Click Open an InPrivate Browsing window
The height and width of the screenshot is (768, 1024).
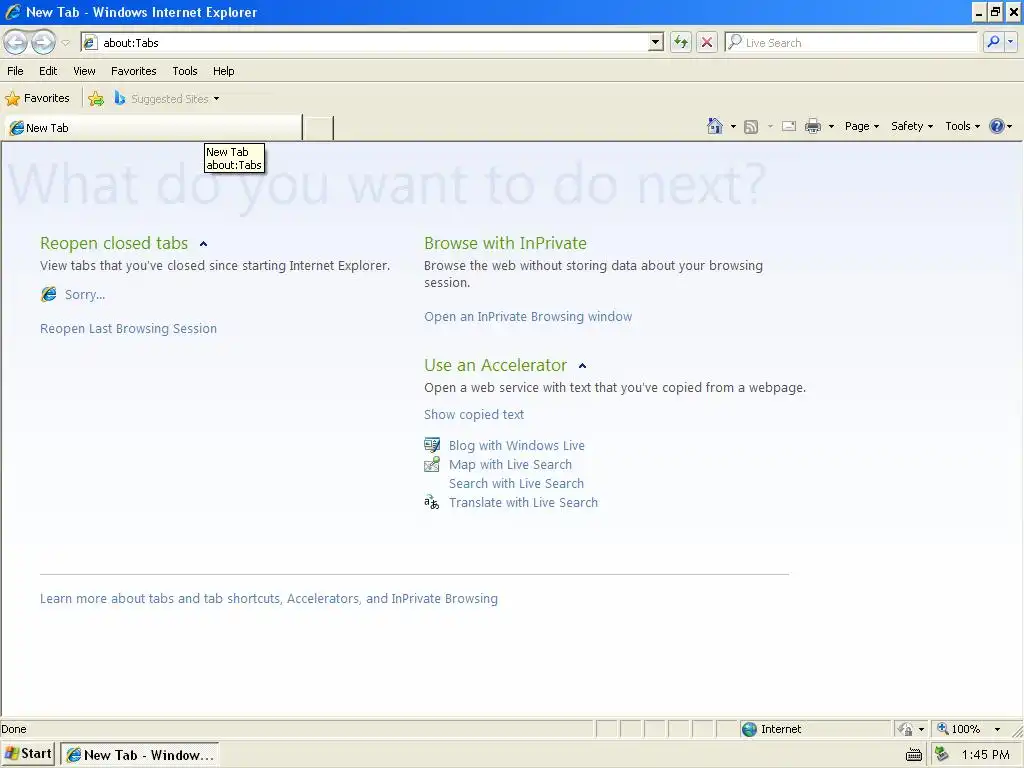click(528, 317)
